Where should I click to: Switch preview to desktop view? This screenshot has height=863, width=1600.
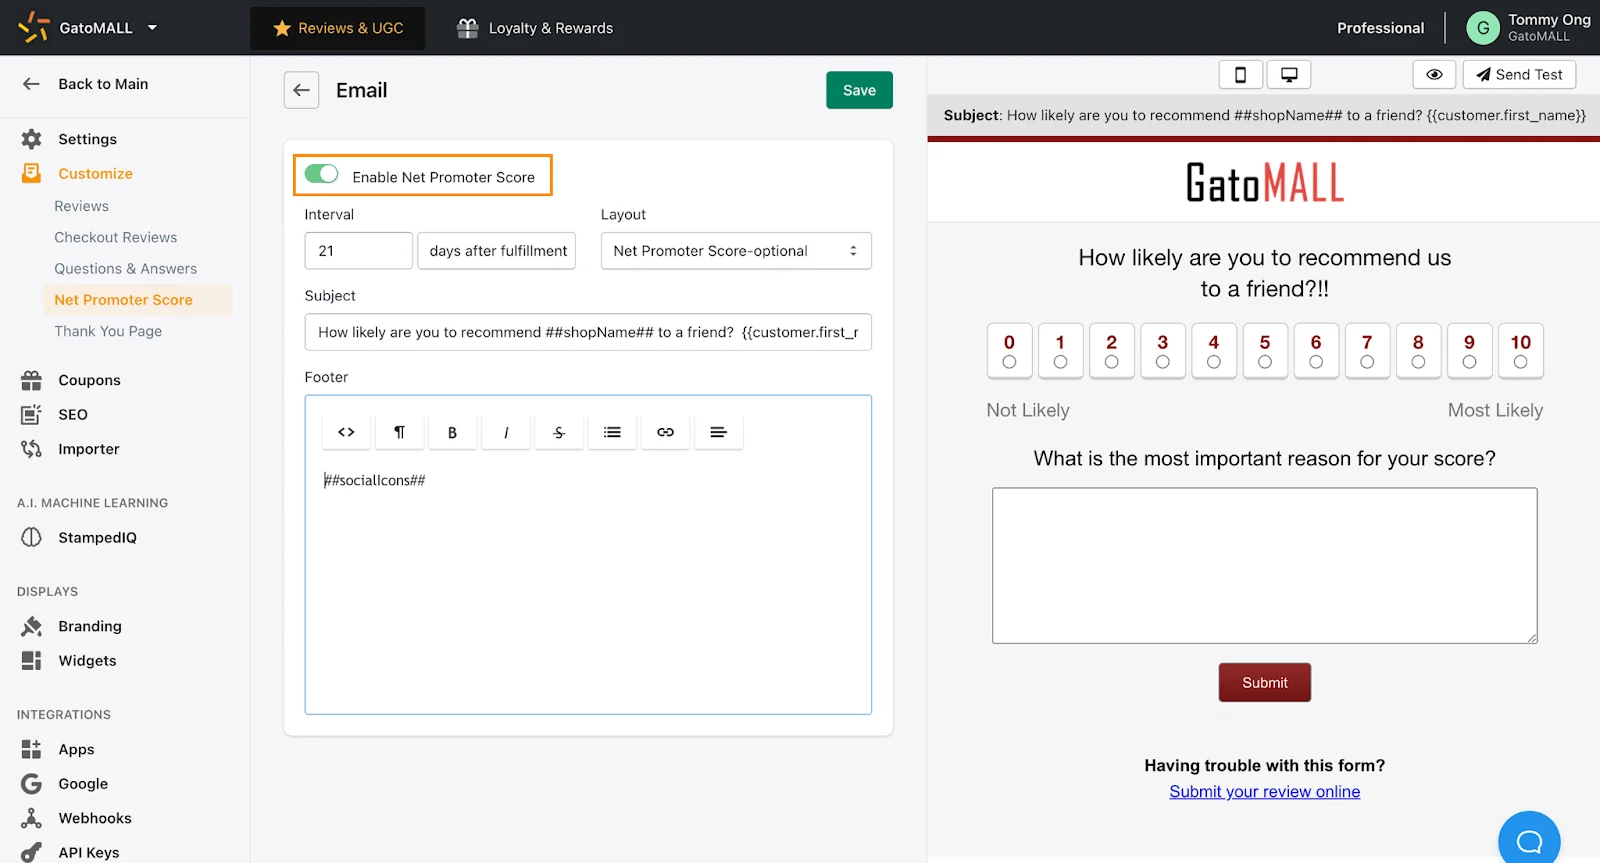pos(1289,75)
